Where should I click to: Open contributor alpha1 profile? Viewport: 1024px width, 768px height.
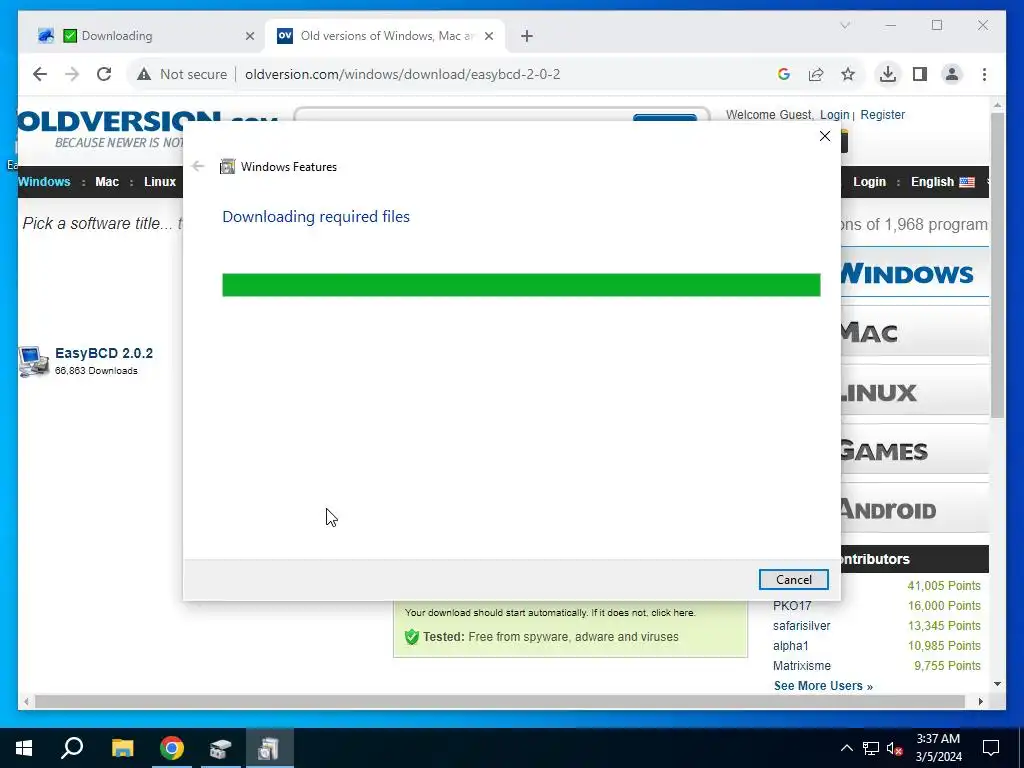point(790,646)
